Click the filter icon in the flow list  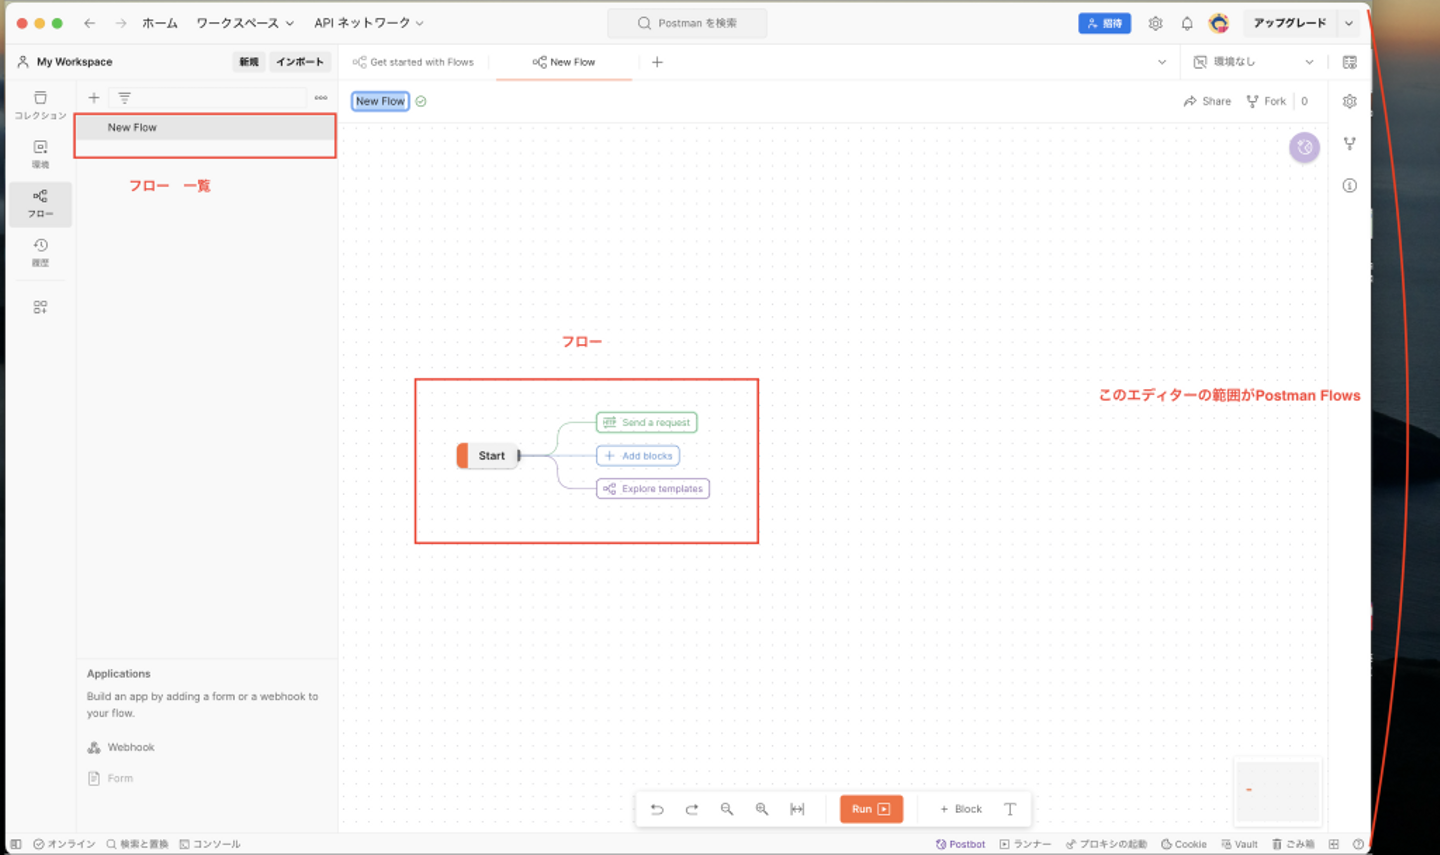click(x=124, y=98)
